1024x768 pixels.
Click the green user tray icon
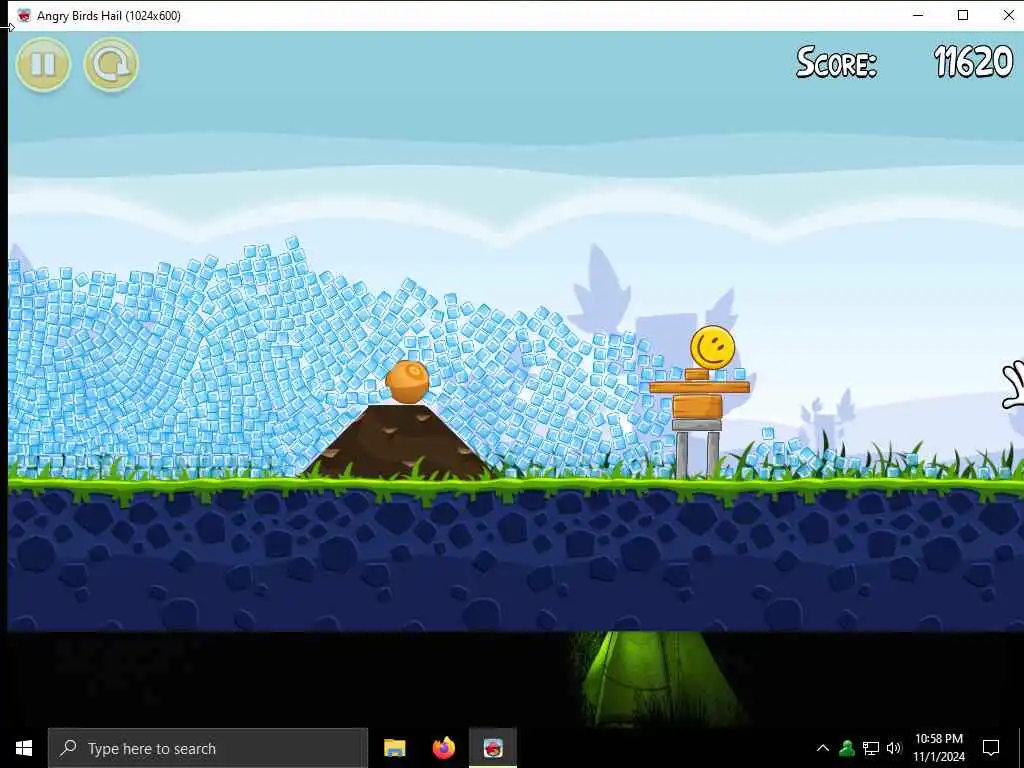pyautogui.click(x=847, y=748)
